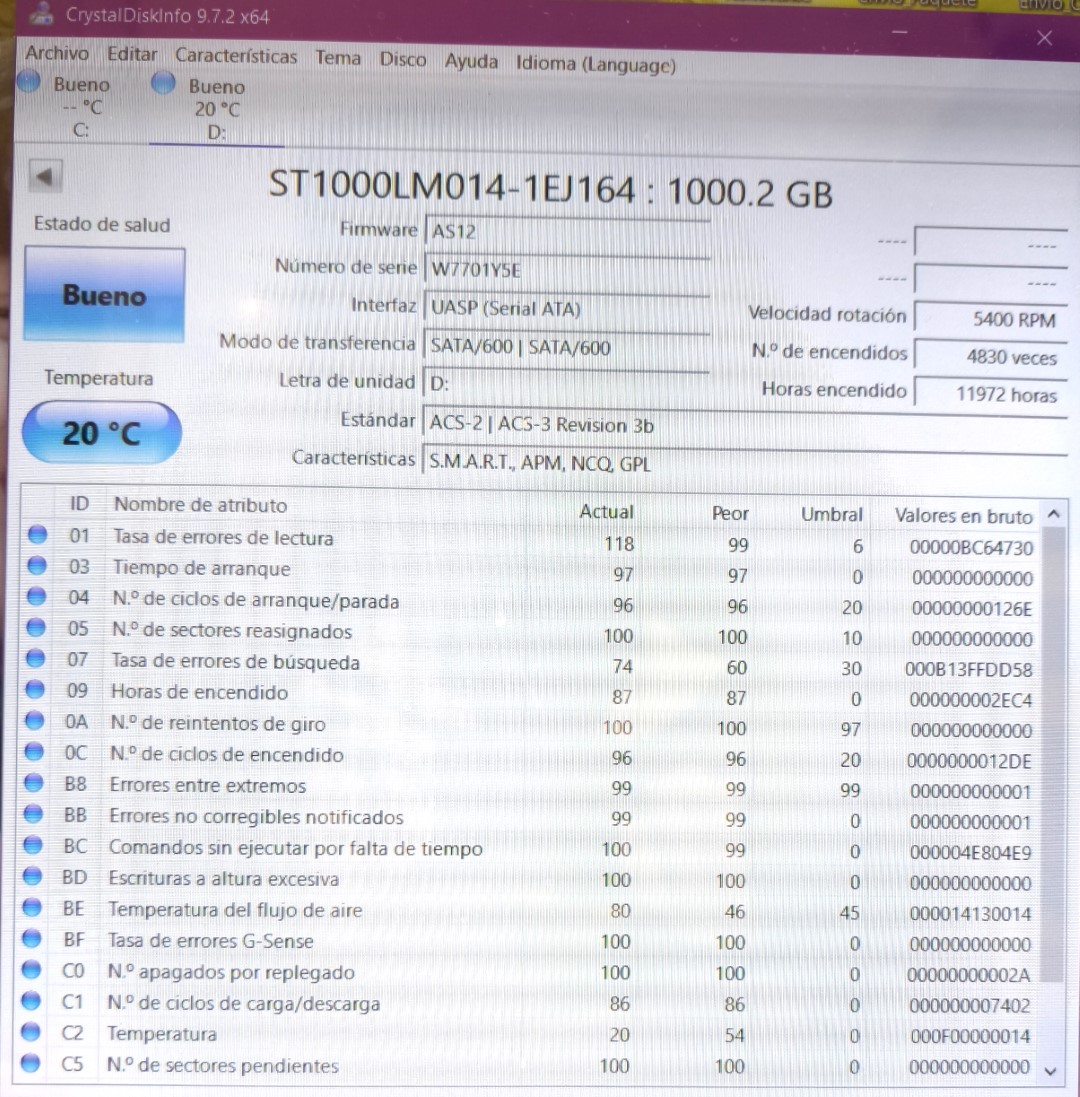This screenshot has width=1080, height=1097.
Task: Open the Archivo menu
Action: [57, 56]
